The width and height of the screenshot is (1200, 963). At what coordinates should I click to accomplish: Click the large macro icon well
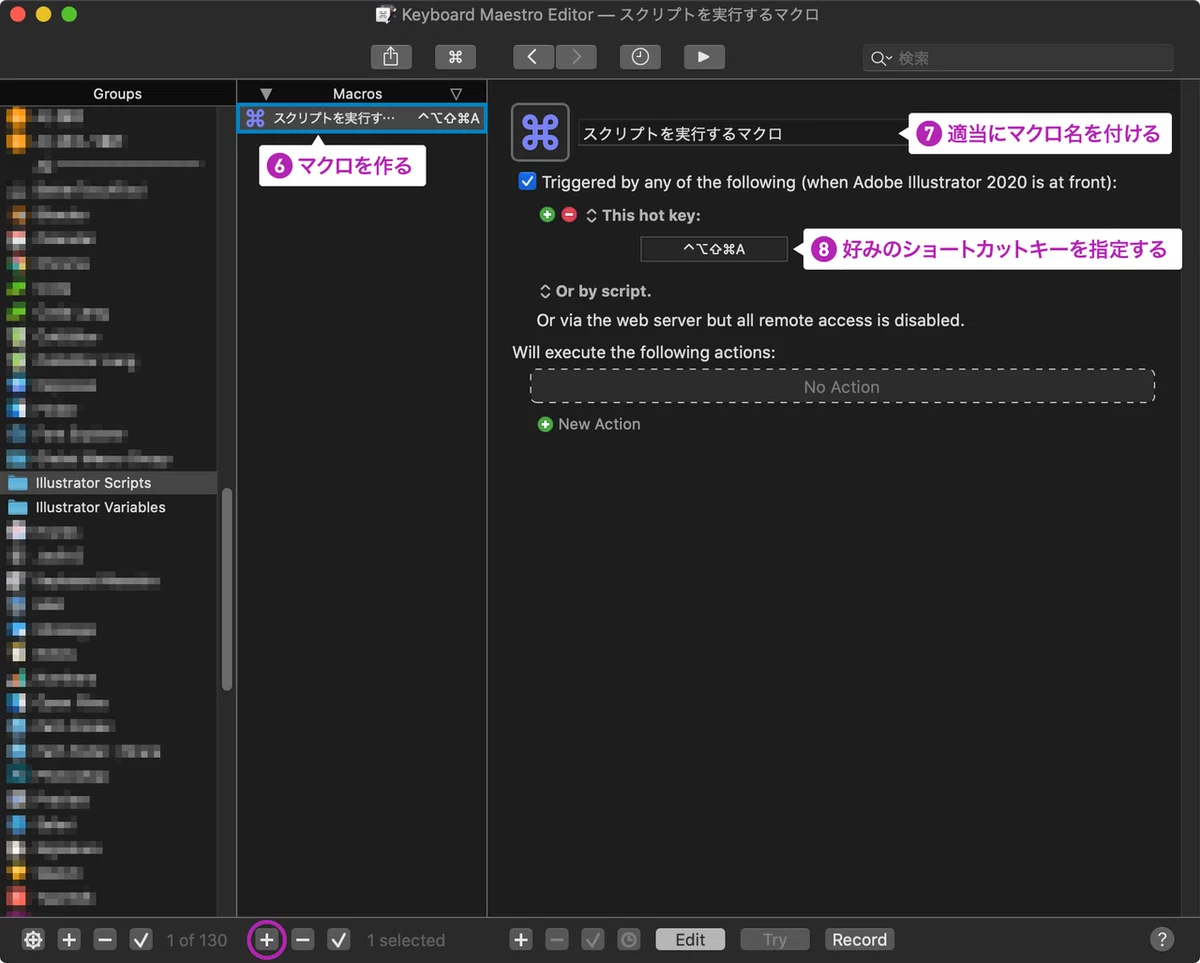point(540,132)
